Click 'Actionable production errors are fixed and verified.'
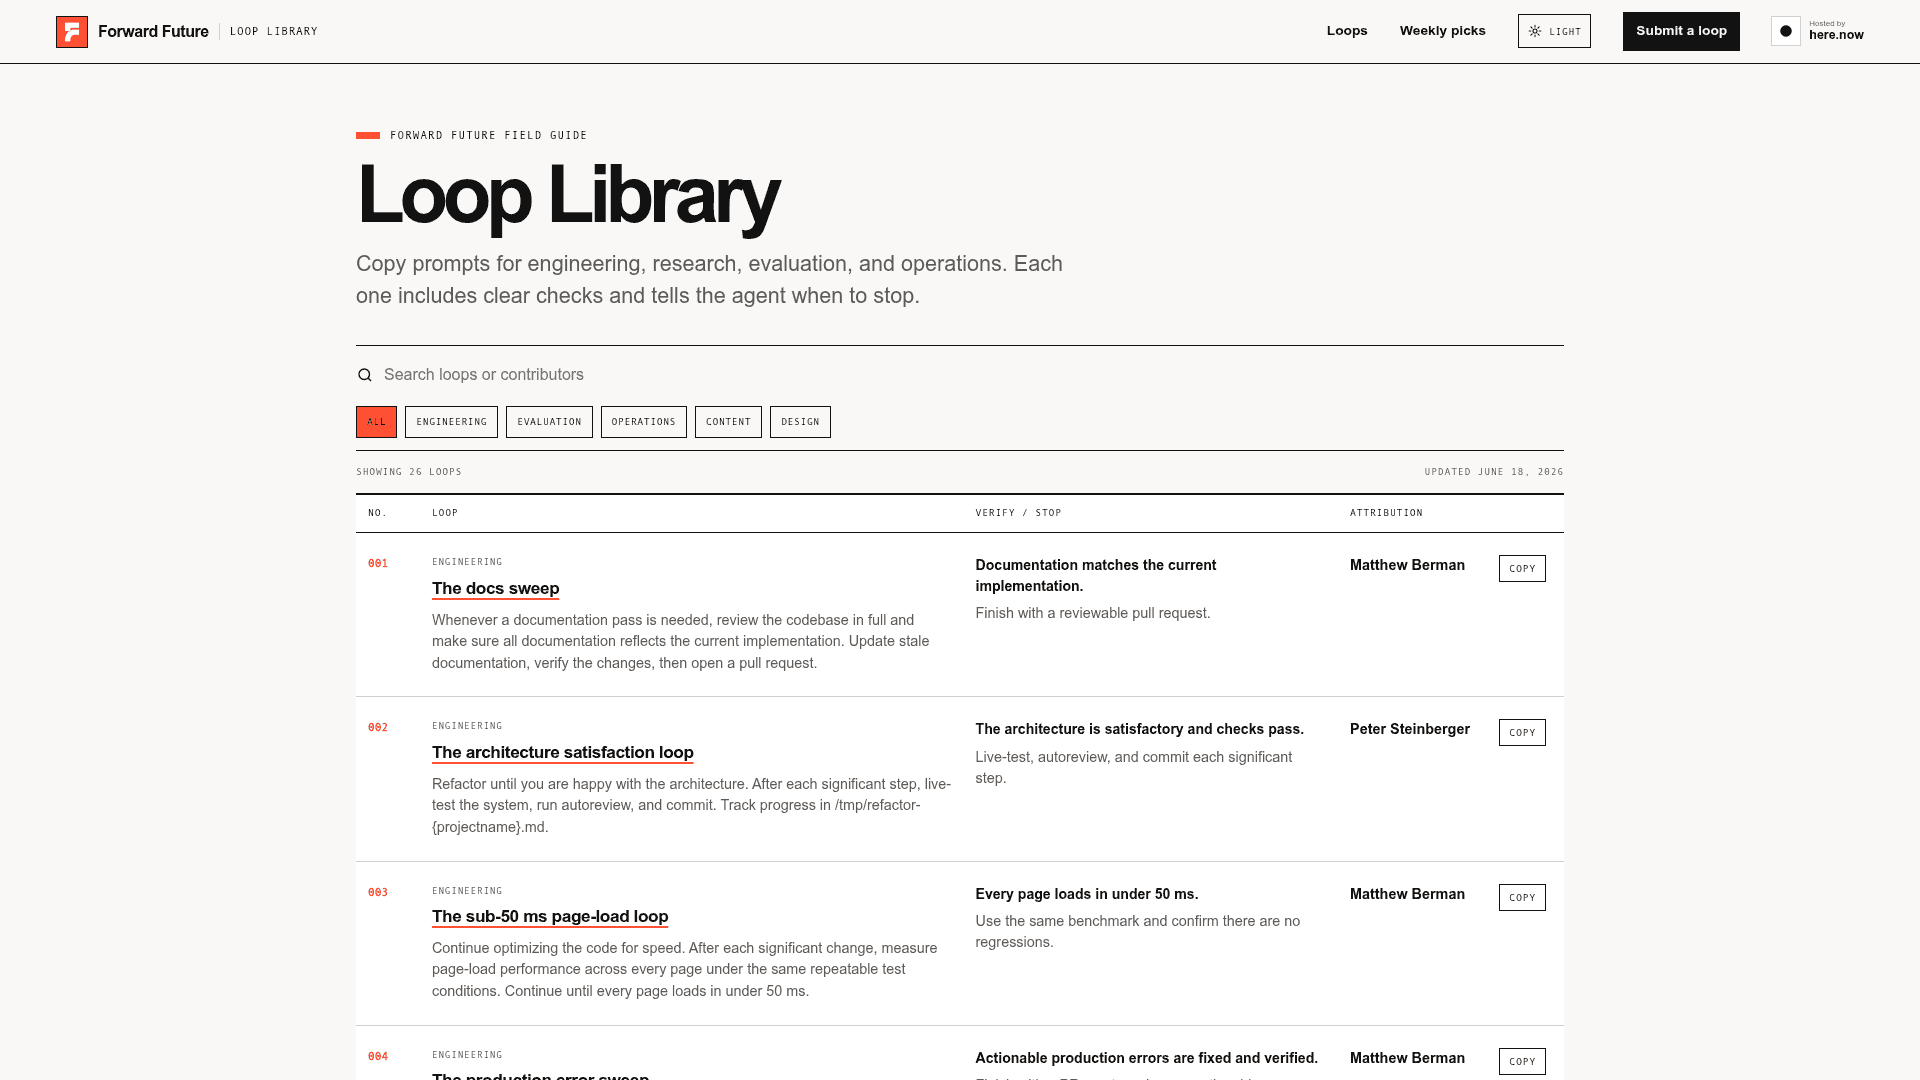 [1147, 1059]
